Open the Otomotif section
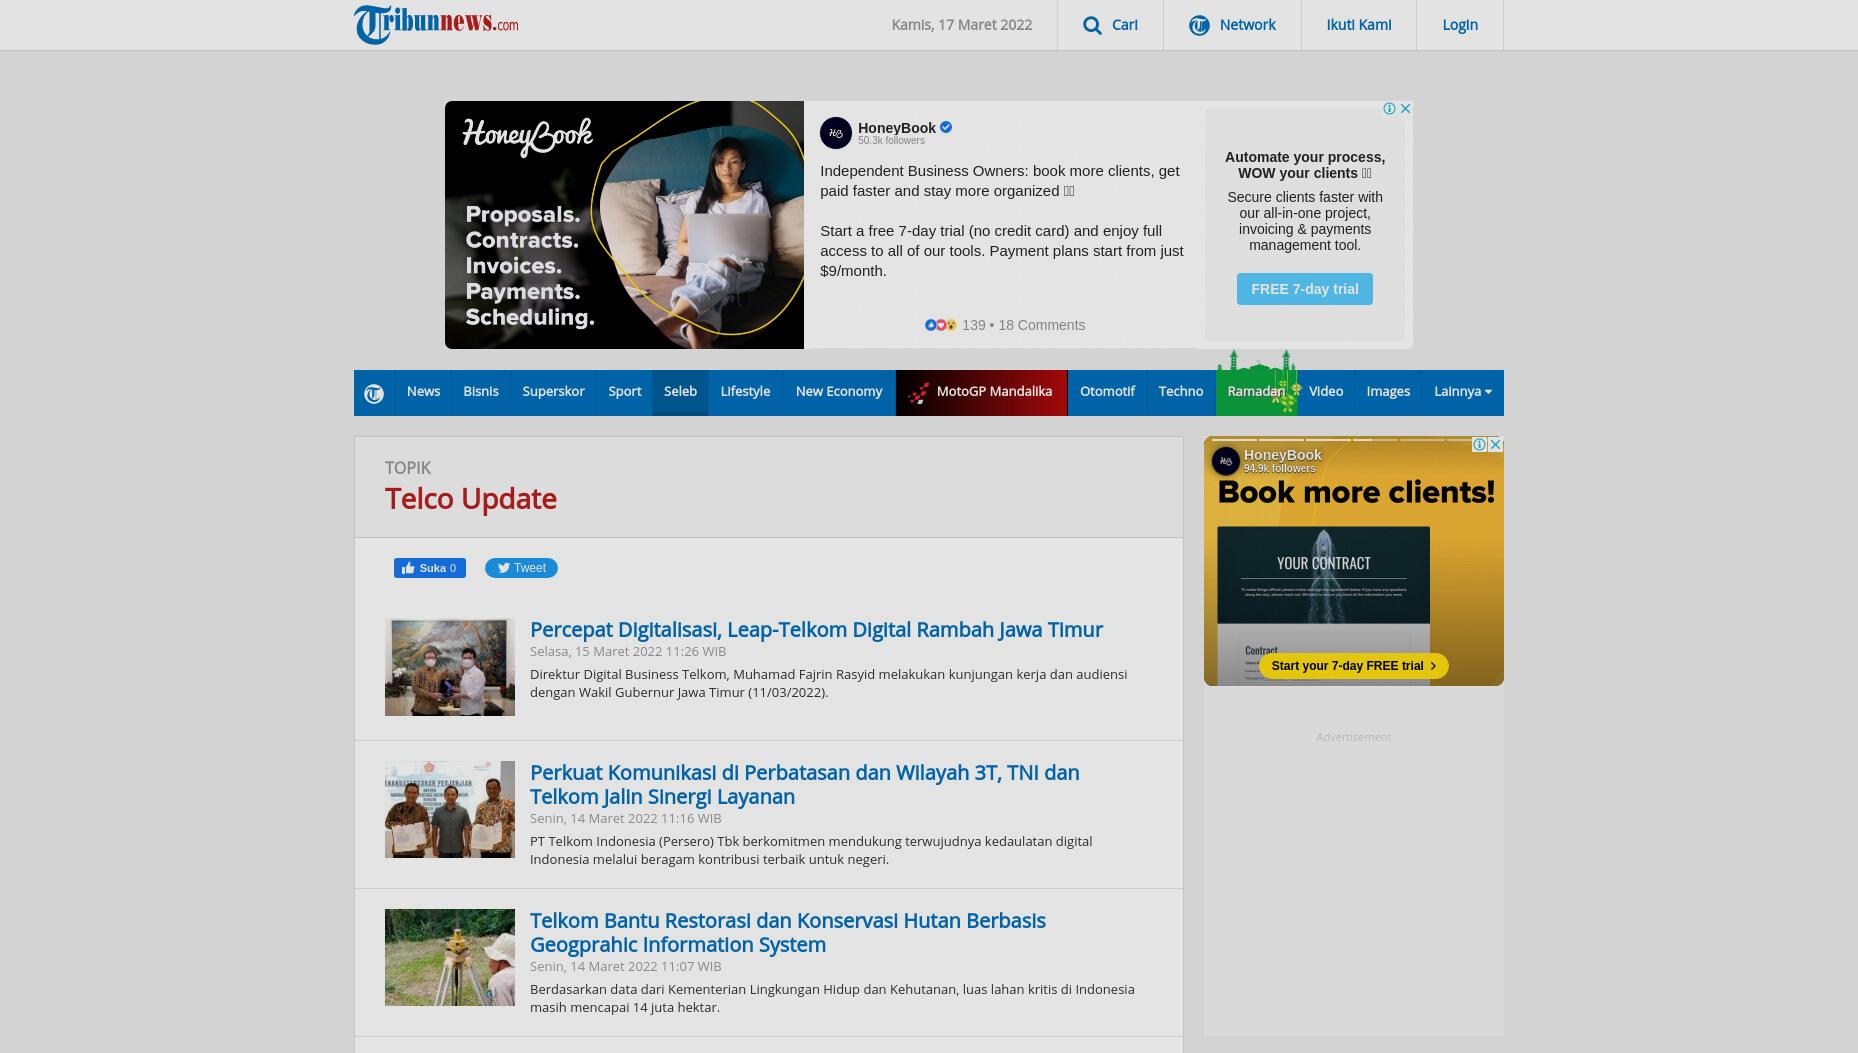This screenshot has height=1053, width=1858. (x=1107, y=392)
